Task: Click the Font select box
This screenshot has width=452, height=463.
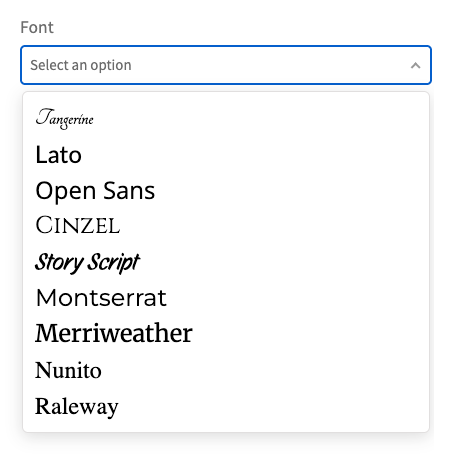Action: pyautogui.click(x=226, y=65)
